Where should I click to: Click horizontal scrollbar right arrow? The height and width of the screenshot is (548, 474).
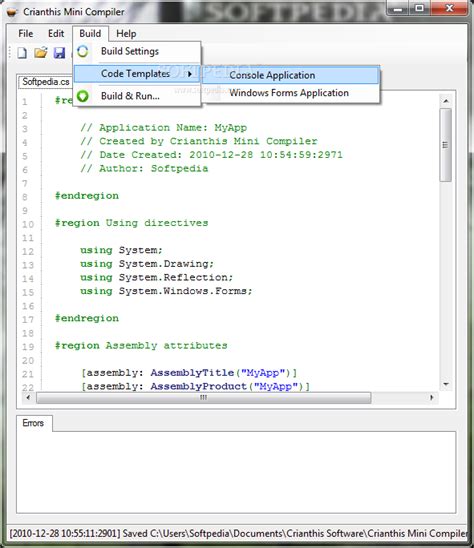(432, 397)
